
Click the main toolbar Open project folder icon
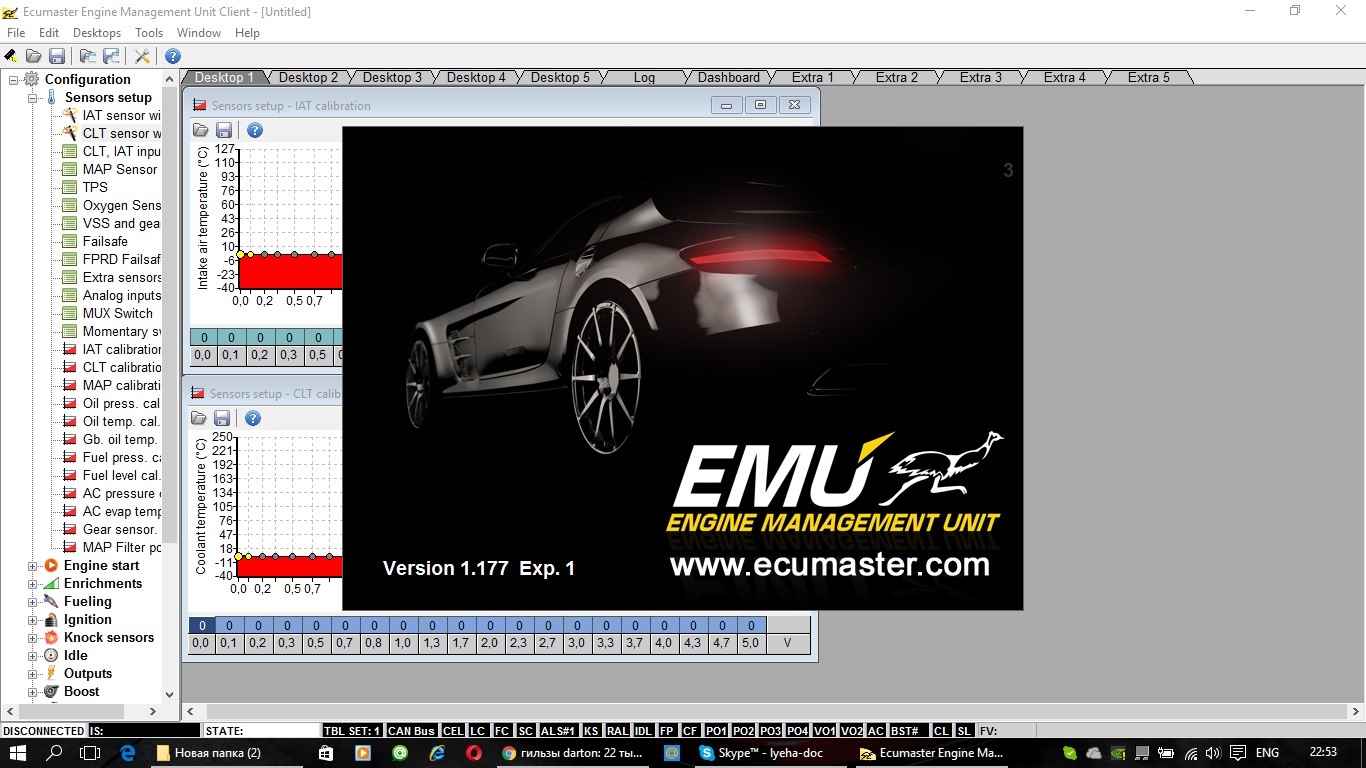[33, 56]
